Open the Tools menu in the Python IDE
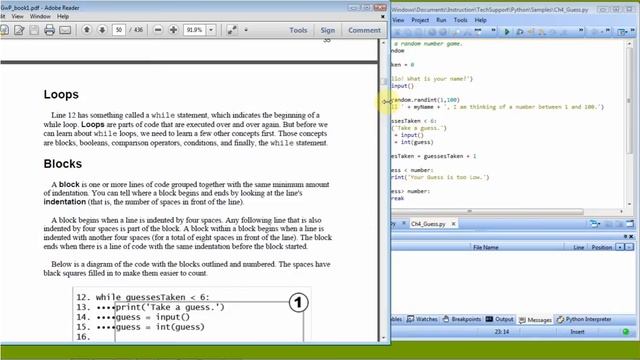Image resolution: width=640 pixels, height=360 pixels. click(x=460, y=20)
